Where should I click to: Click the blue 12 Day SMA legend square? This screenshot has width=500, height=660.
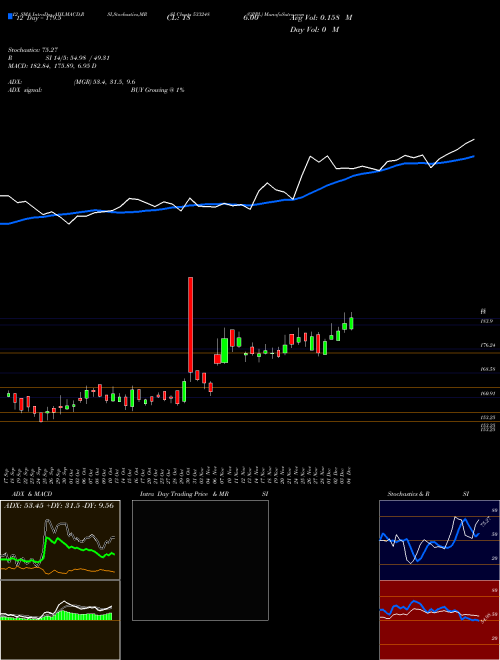tap(11, 17)
